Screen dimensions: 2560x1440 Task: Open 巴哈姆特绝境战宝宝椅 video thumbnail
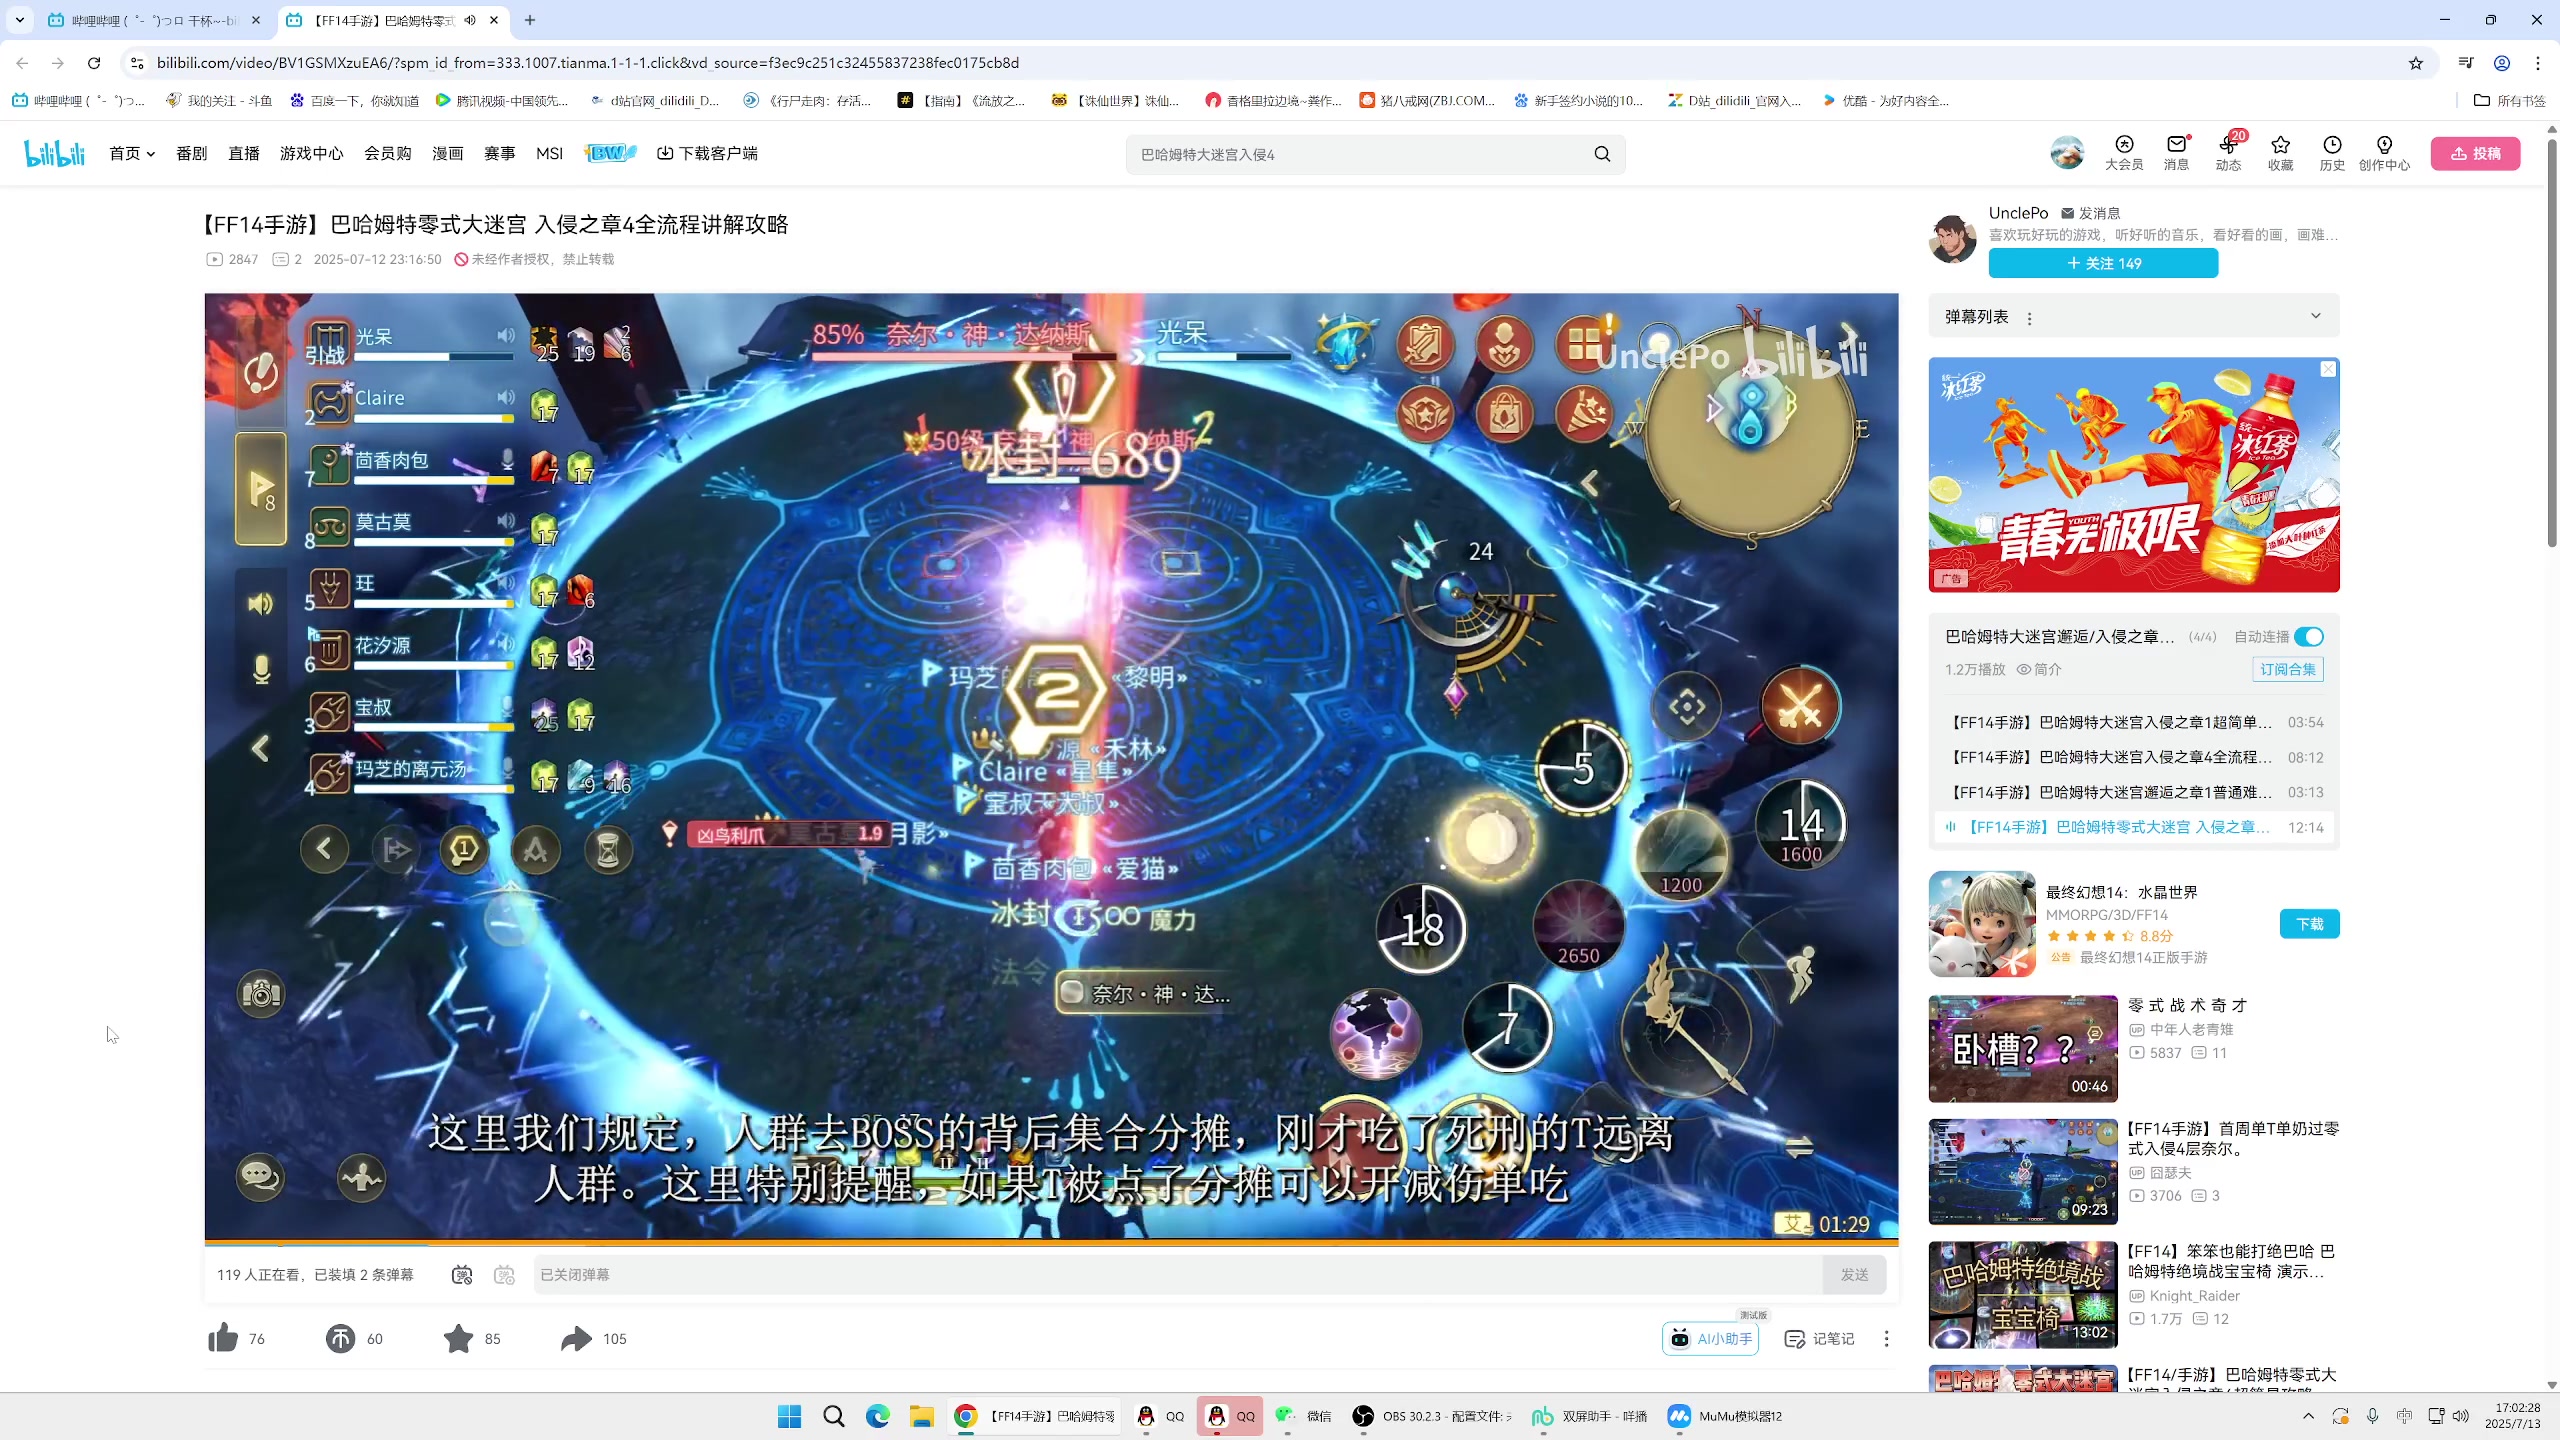[2022, 1295]
